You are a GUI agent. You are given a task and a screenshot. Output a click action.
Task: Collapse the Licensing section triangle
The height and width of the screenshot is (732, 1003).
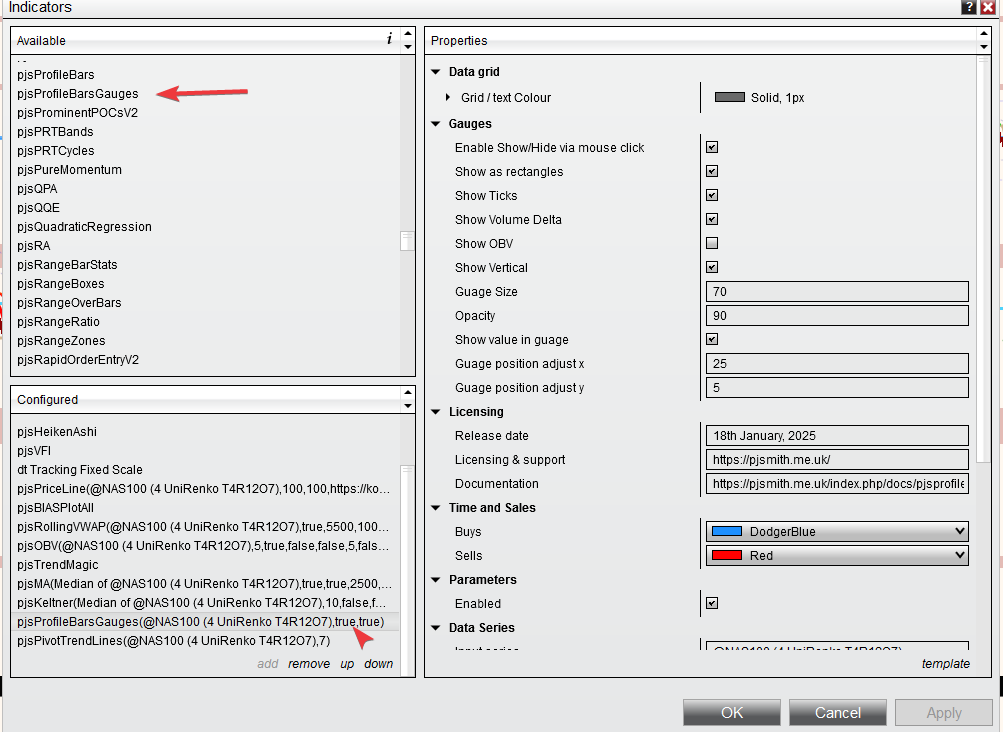(436, 412)
